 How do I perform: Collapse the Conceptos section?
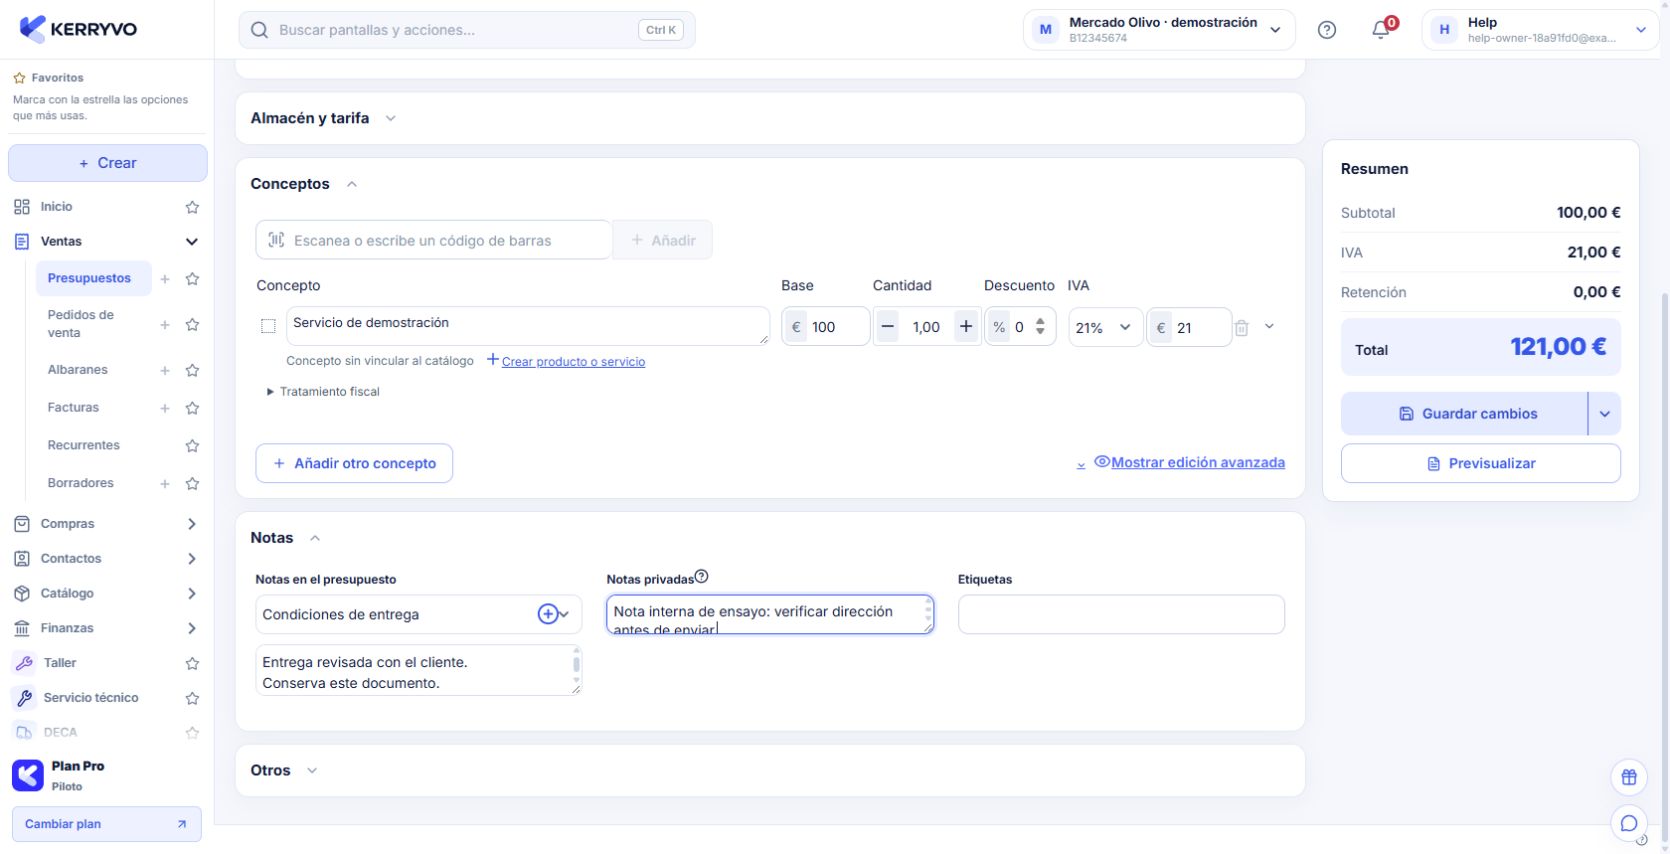coord(352,184)
